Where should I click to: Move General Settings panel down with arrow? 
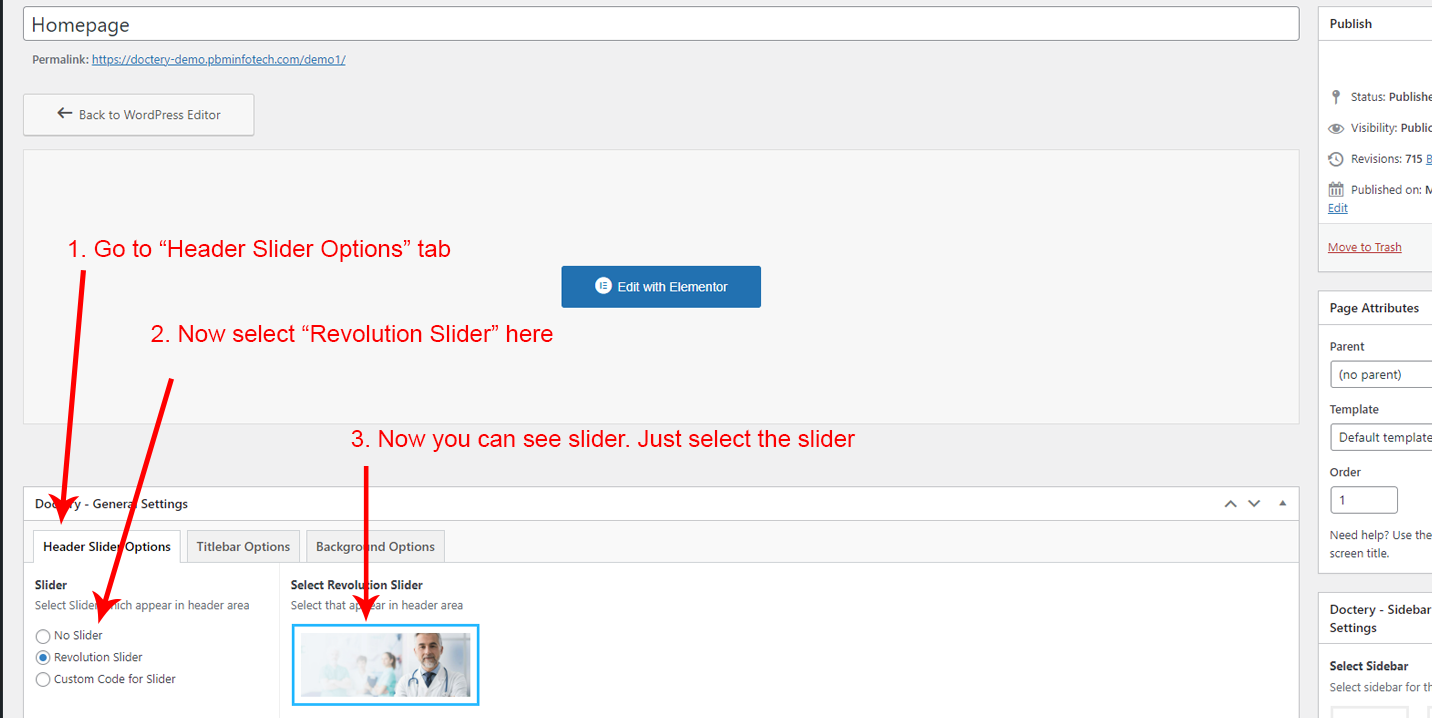click(x=1254, y=504)
